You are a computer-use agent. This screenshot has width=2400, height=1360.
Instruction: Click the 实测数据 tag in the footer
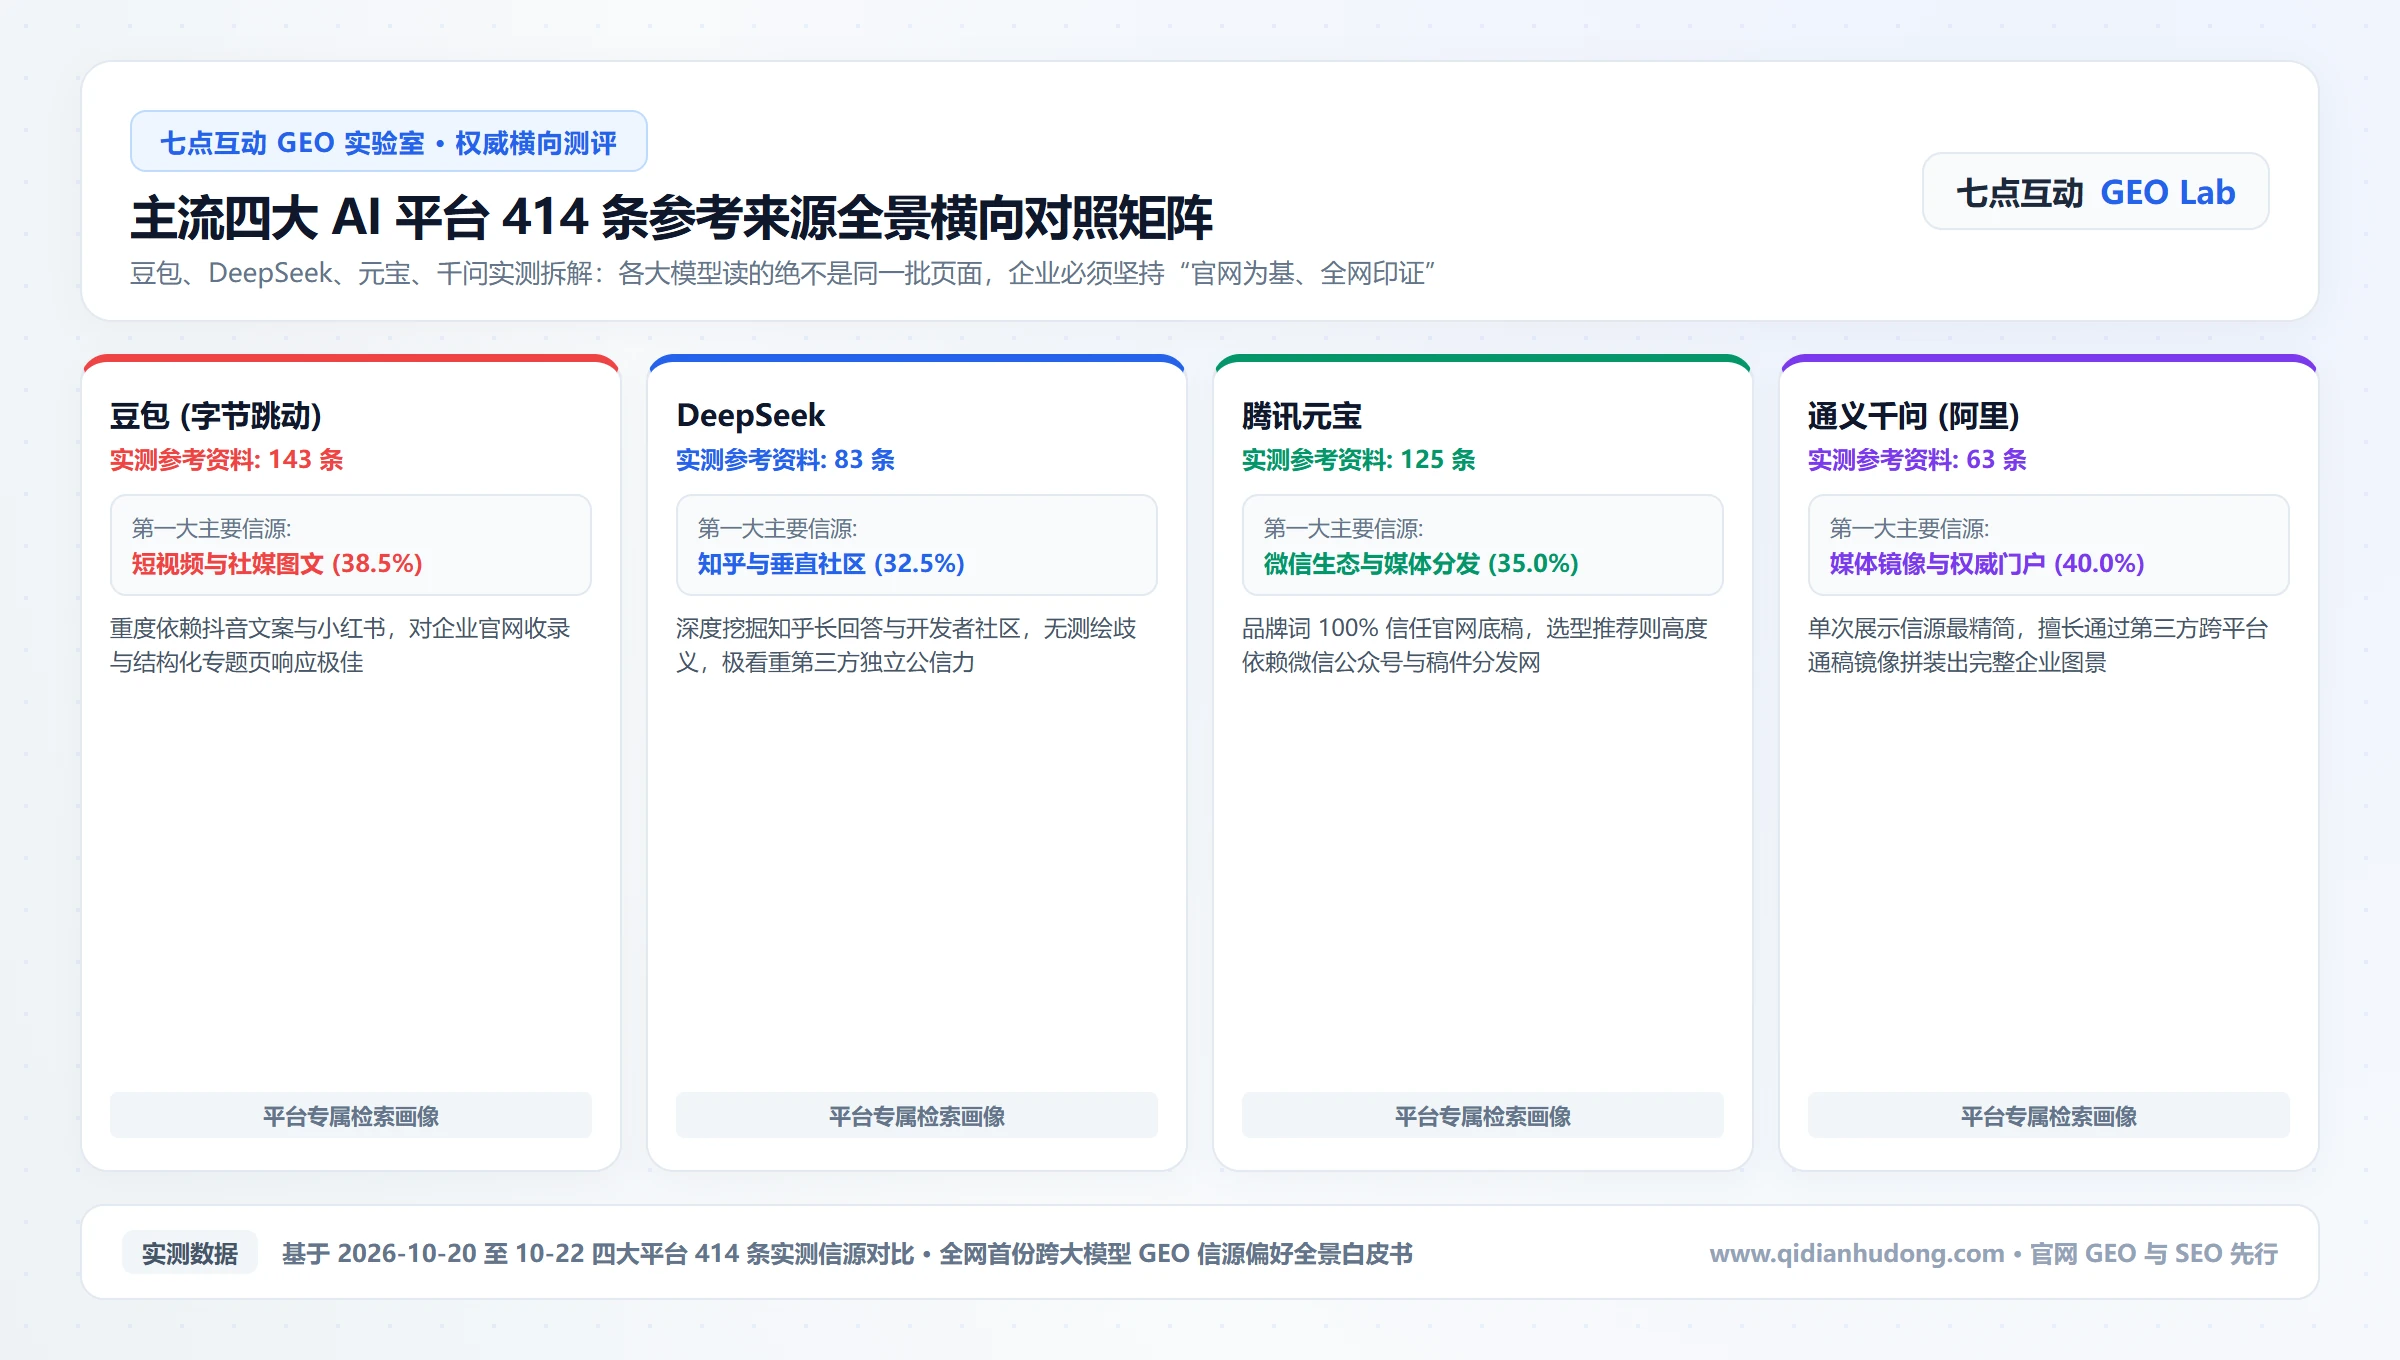pos(190,1253)
